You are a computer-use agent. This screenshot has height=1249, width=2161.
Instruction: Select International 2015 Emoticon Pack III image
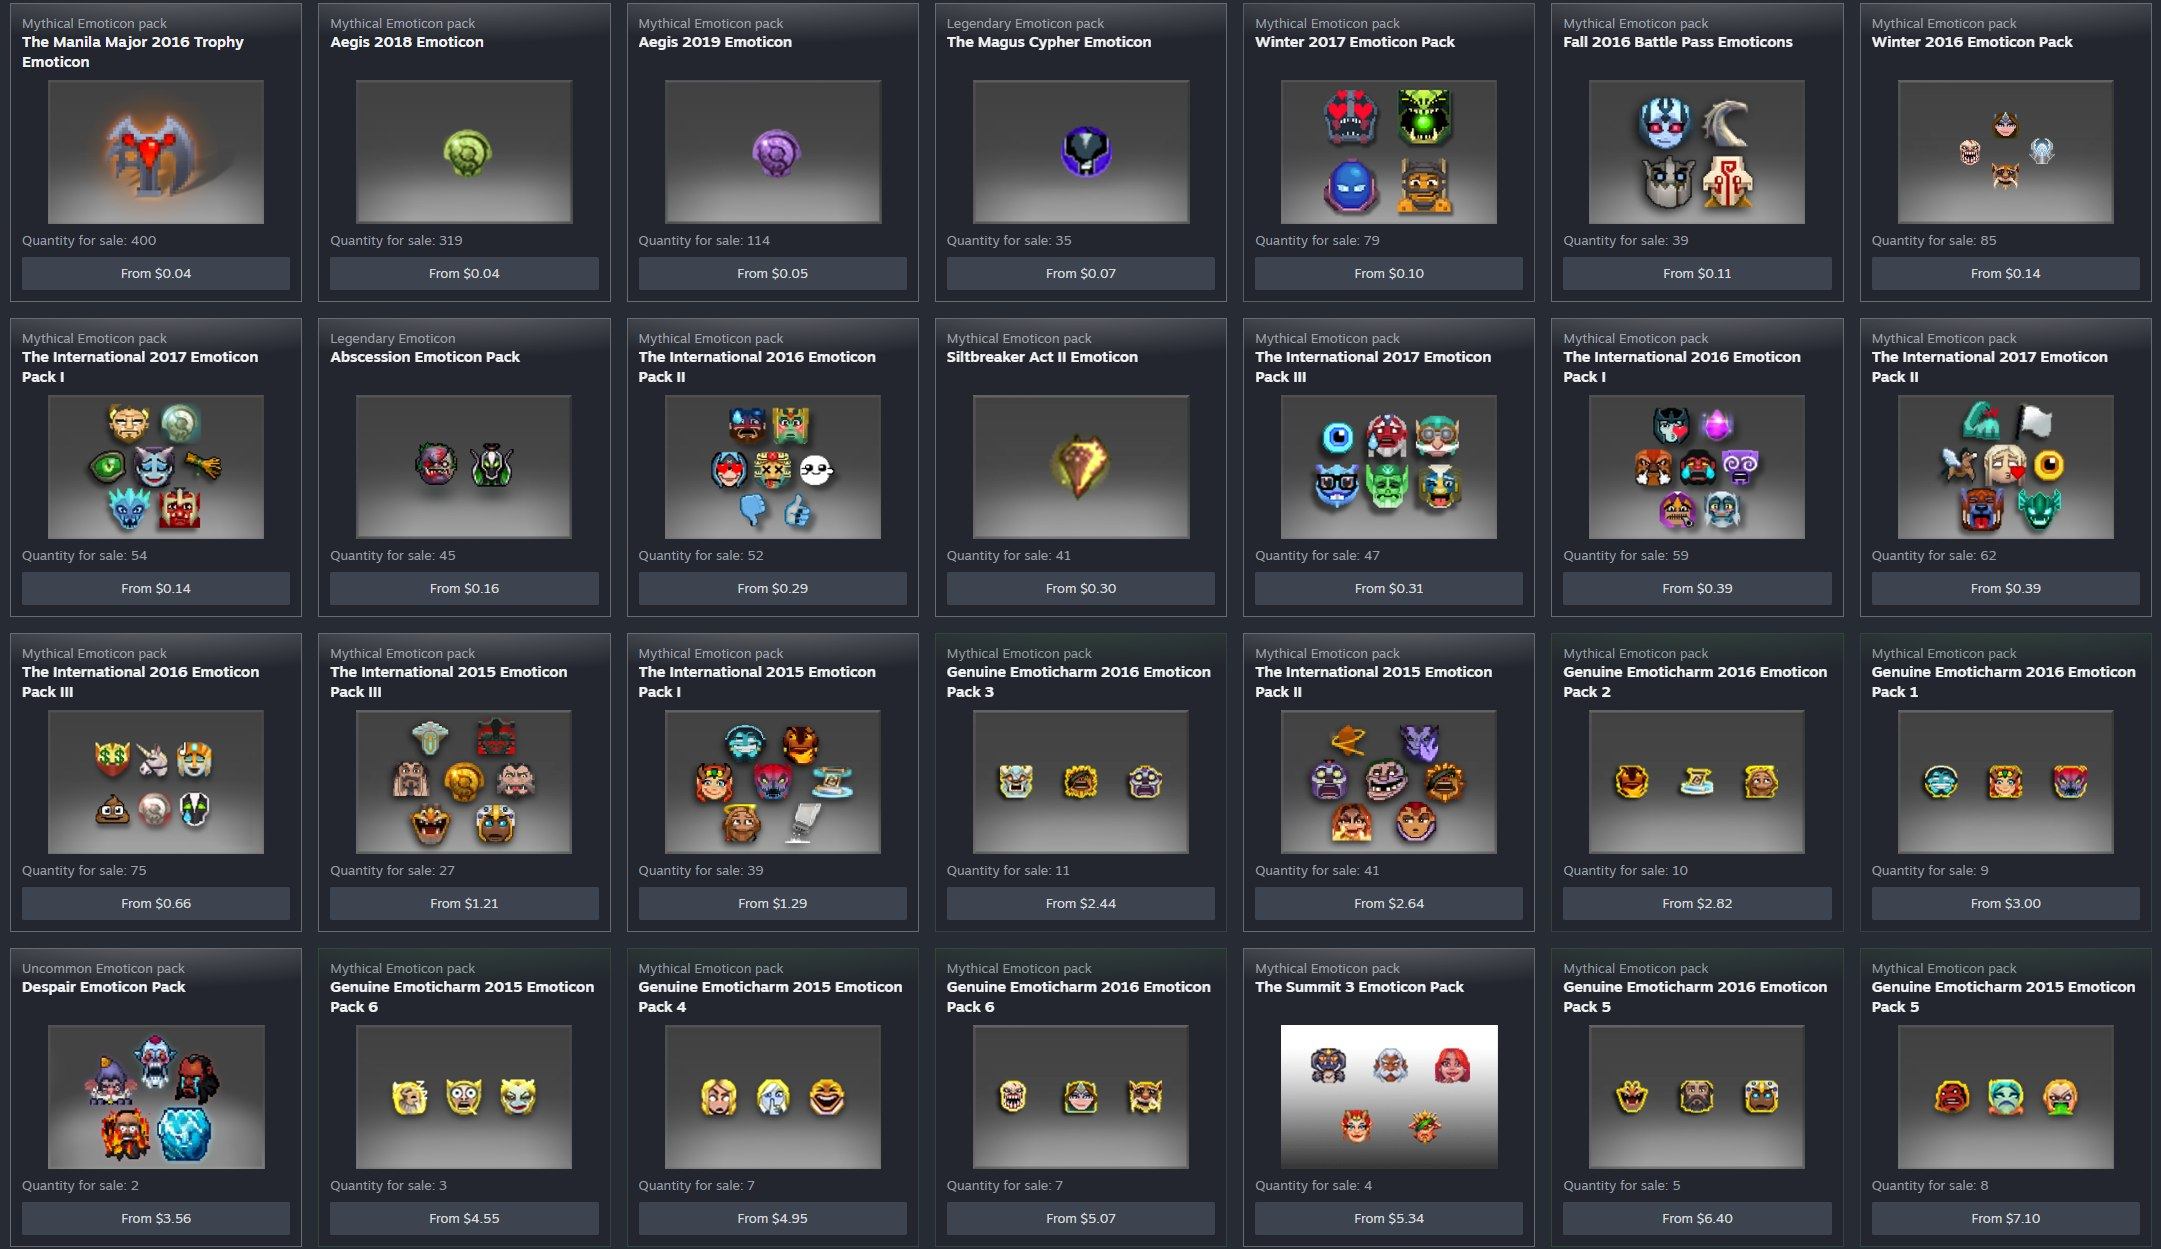pos(464,782)
